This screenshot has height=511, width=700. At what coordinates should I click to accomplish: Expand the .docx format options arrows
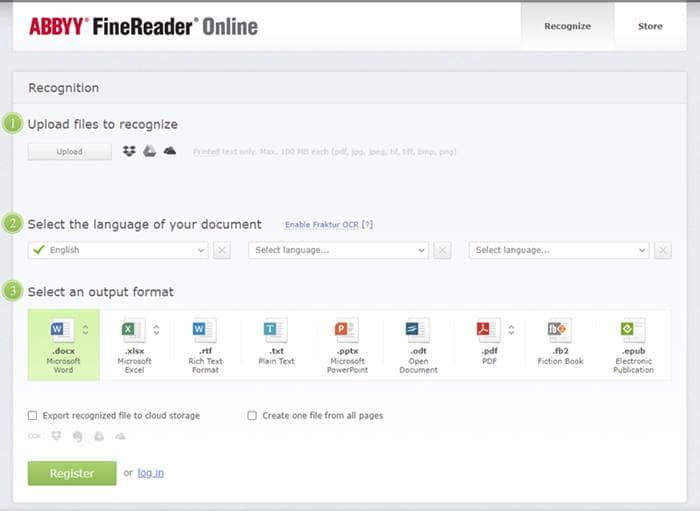[x=85, y=330]
